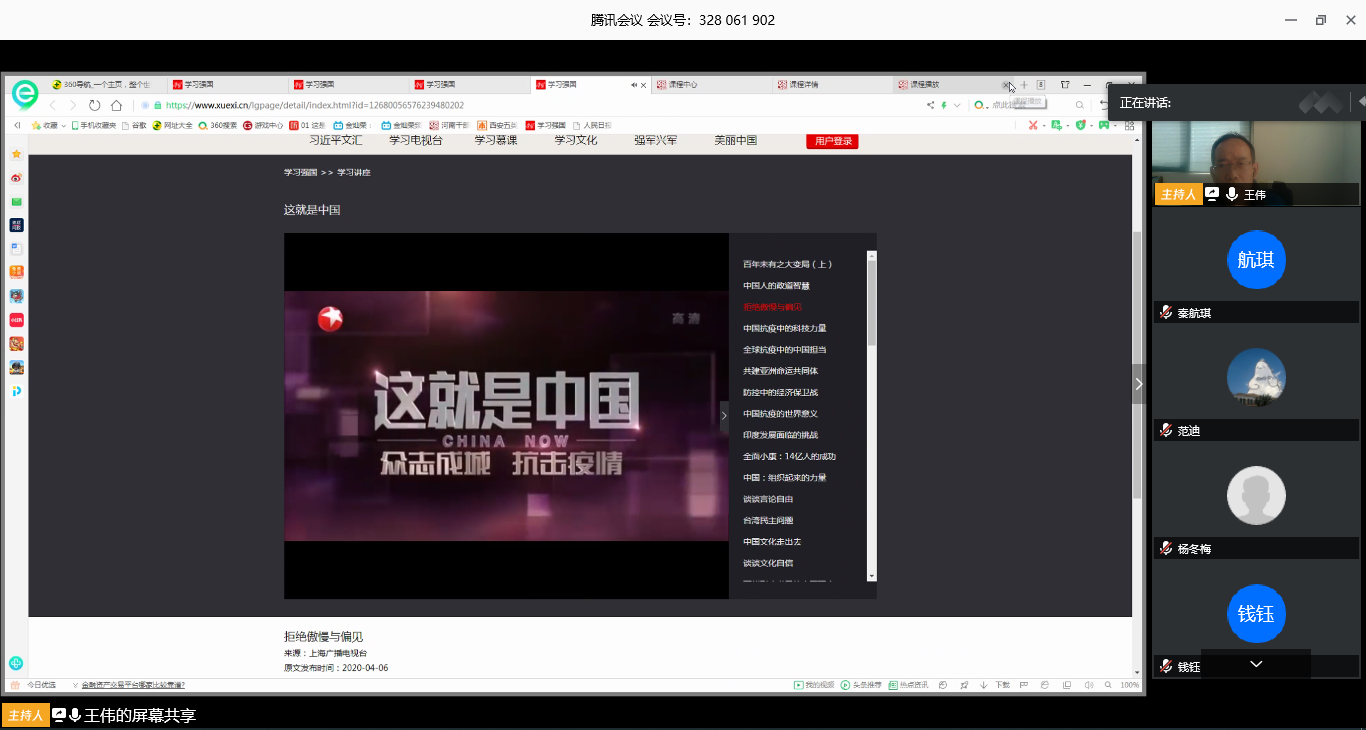Click the green lightning speed-mode icon
1366x730 pixels.
tap(944, 105)
